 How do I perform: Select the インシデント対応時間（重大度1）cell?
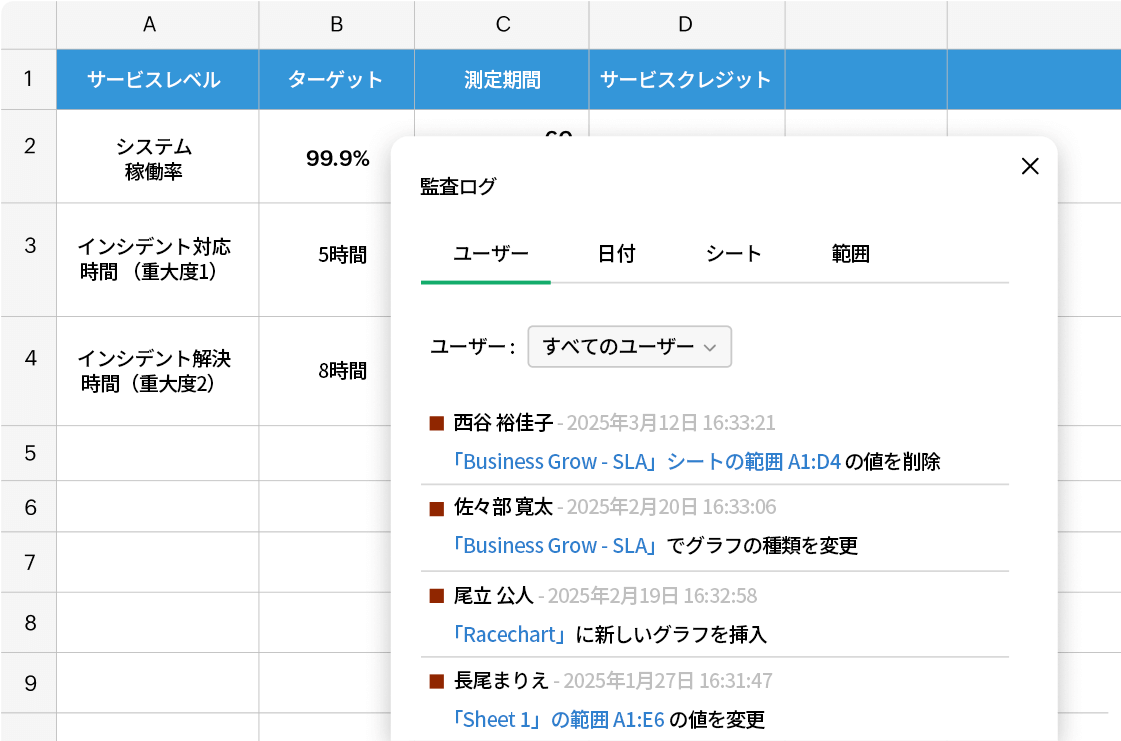(157, 260)
